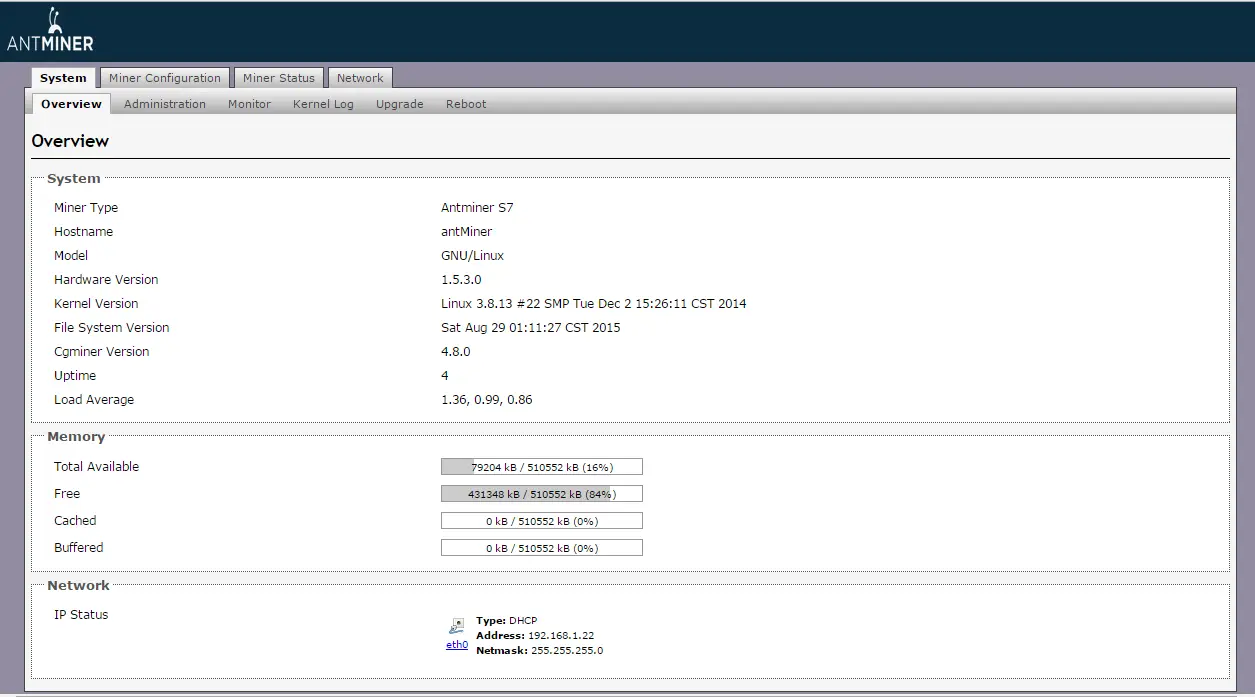Click the Overview page heading
1255x697 pixels.
(70, 141)
